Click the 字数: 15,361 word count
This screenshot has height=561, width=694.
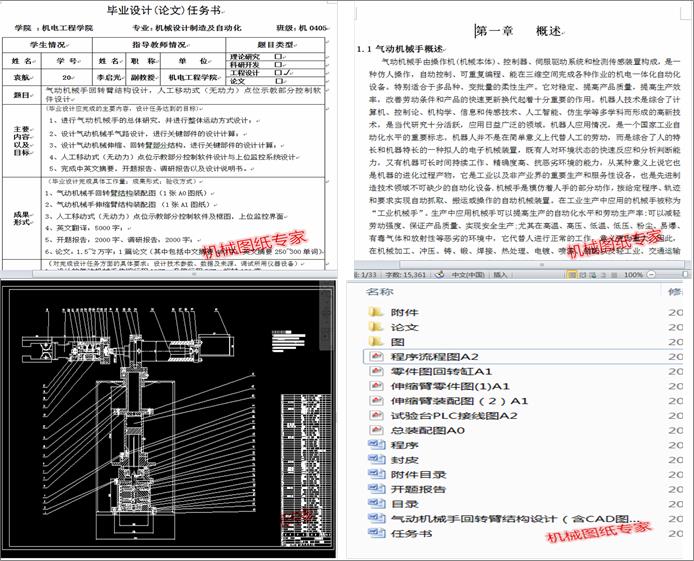coord(405,275)
